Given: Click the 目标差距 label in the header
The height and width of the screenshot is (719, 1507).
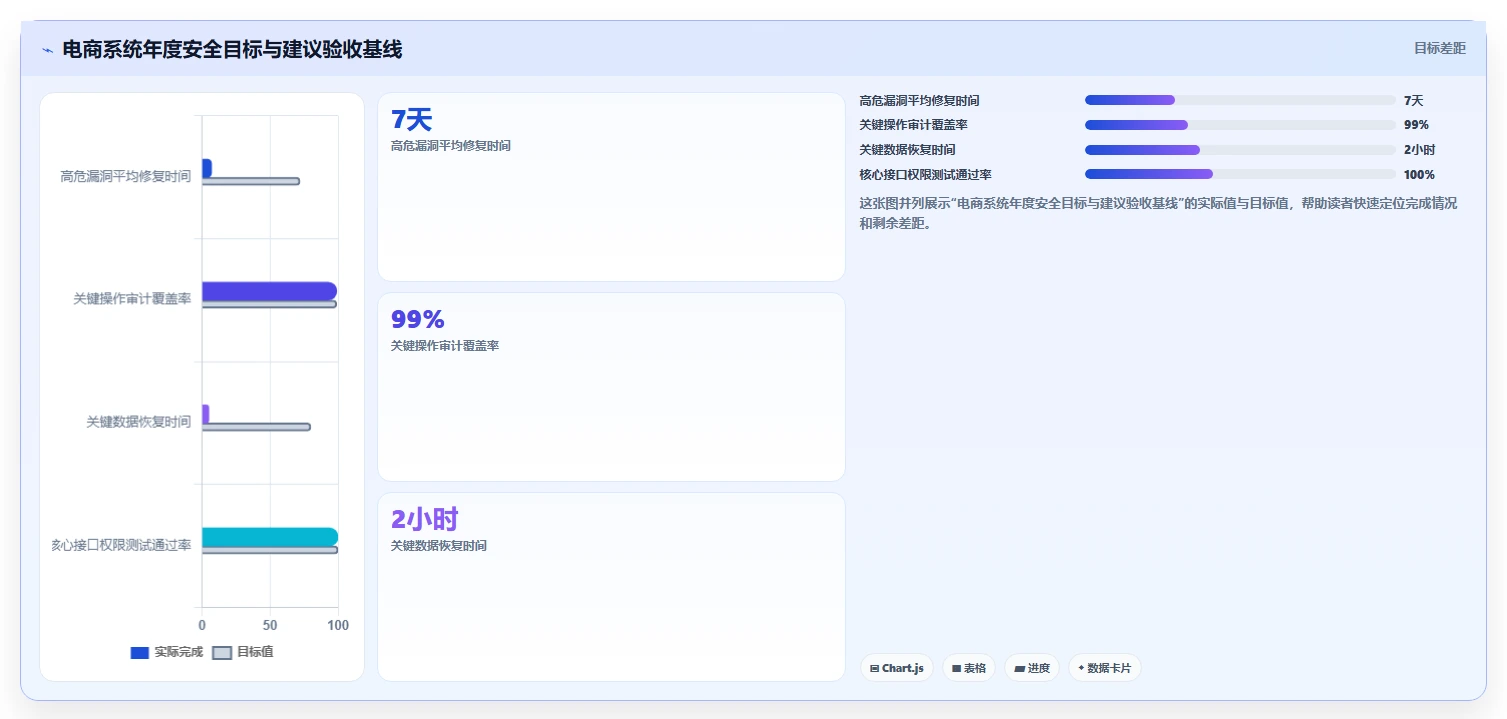Looking at the screenshot, I should click(1440, 48).
